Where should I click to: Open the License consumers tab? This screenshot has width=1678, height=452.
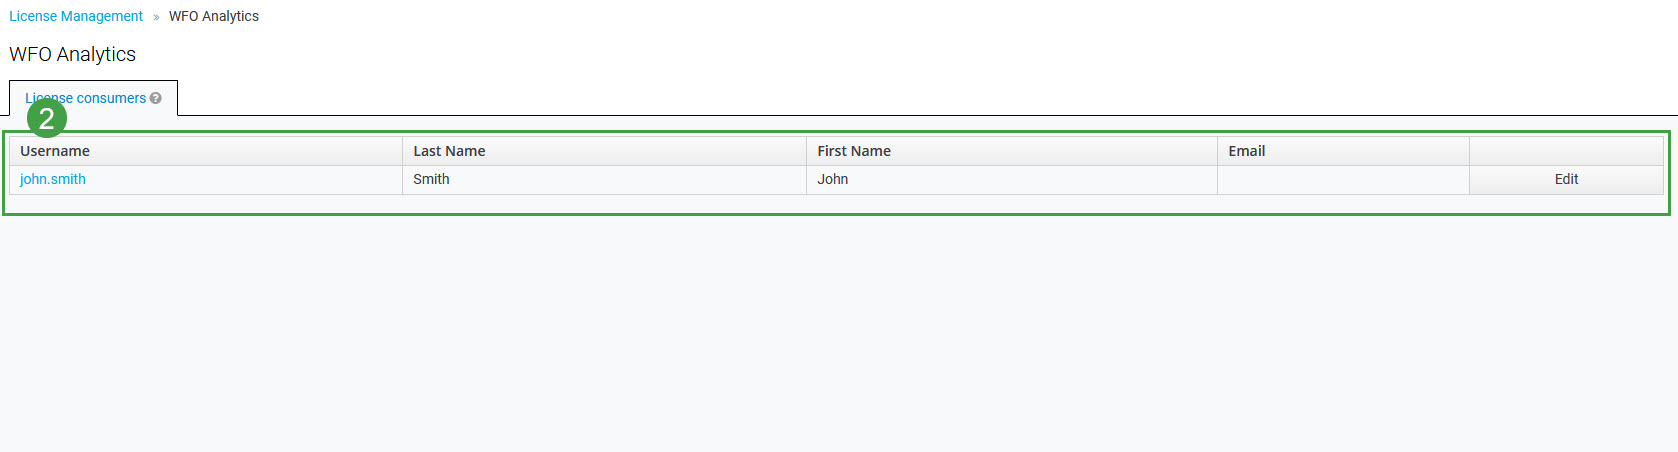tap(100, 98)
